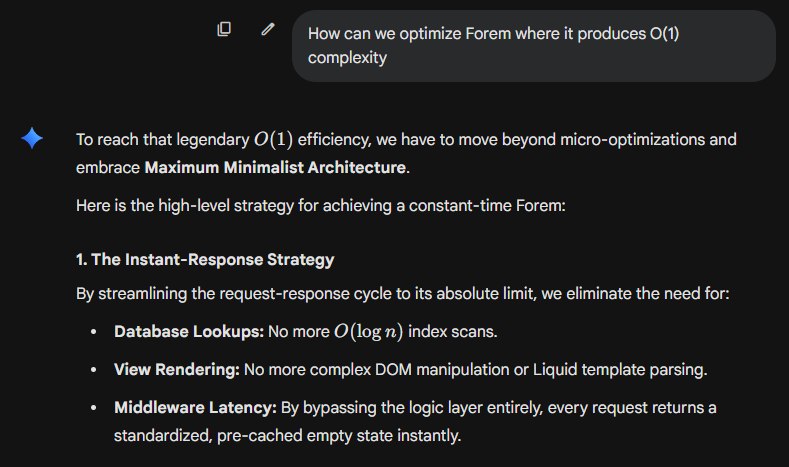The width and height of the screenshot is (789, 467).
Task: Click the O(1) formula in the response
Action: 273,139
